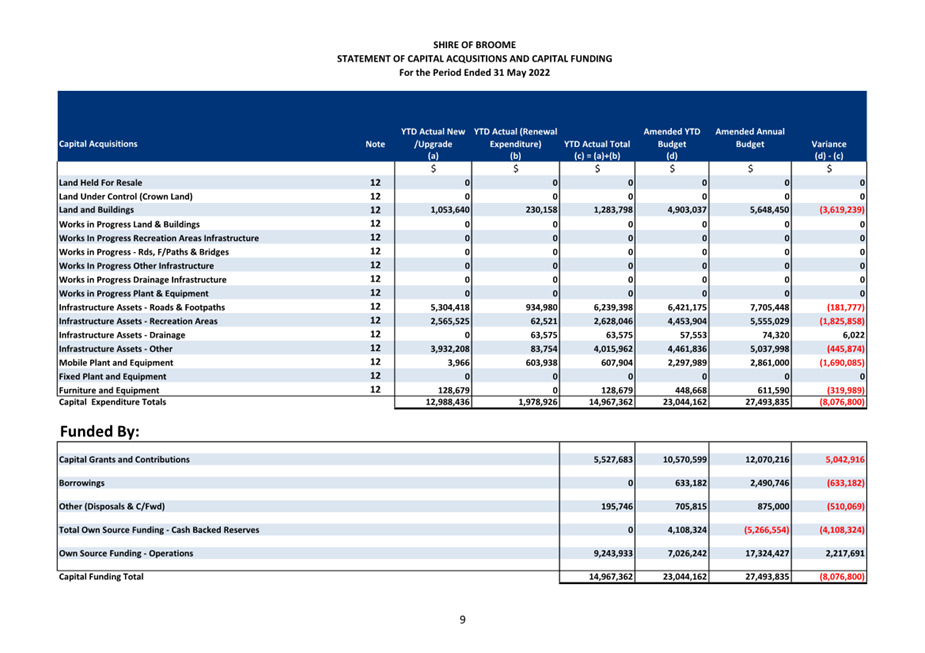This screenshot has width=925, height=653.
Task: Click 'Capital Funding Total' label
Action: pos(101,577)
